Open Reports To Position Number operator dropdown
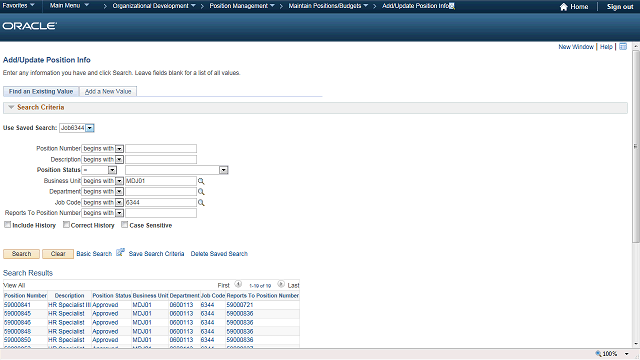Viewport: 640px width, 360px height. [119, 213]
